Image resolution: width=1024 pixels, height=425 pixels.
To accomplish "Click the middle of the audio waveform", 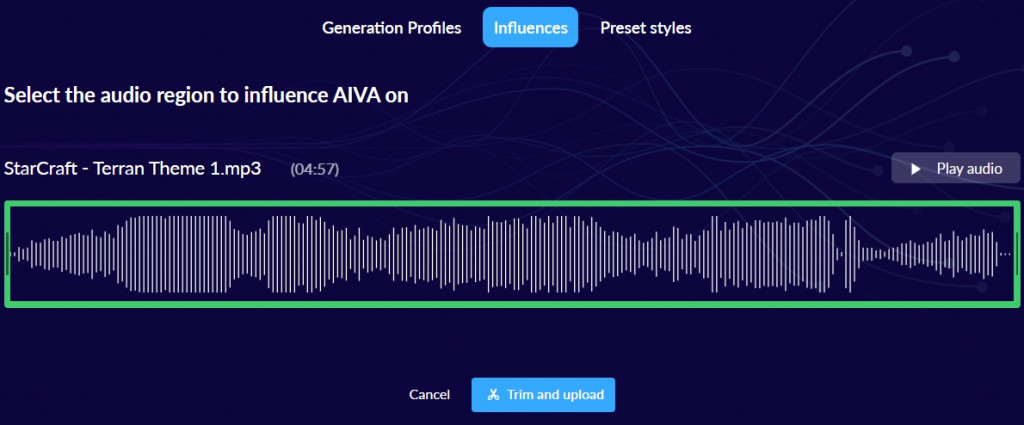I will click(x=512, y=254).
